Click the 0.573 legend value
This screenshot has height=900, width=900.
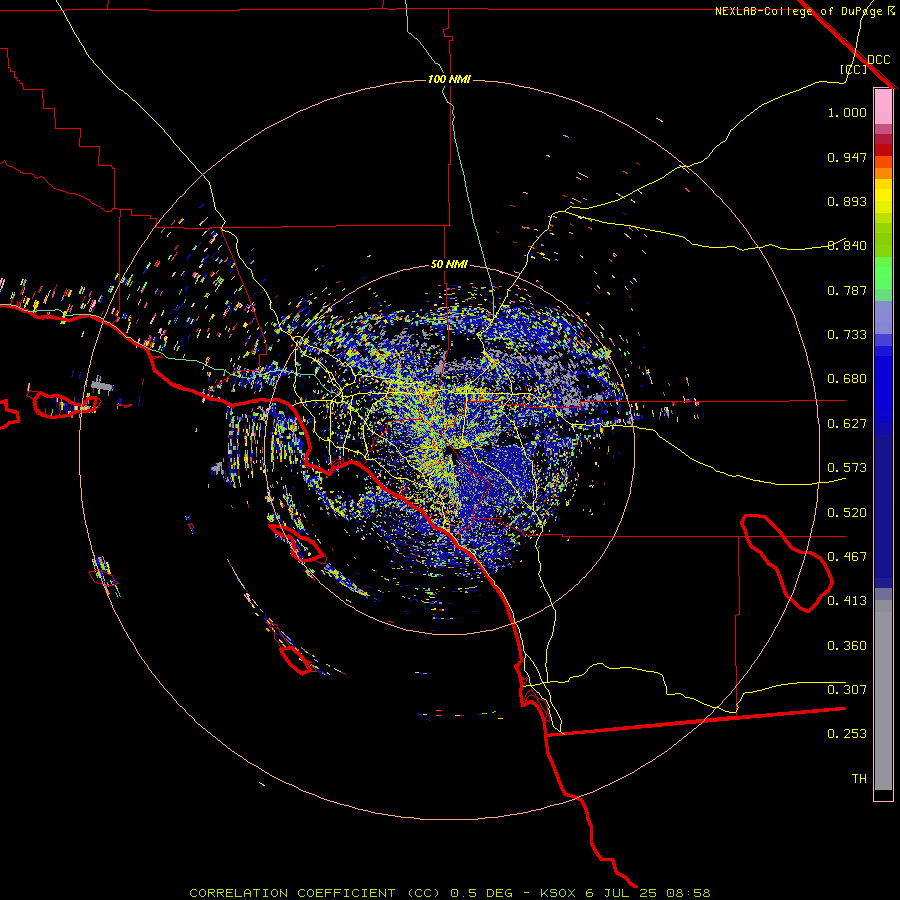pos(847,468)
